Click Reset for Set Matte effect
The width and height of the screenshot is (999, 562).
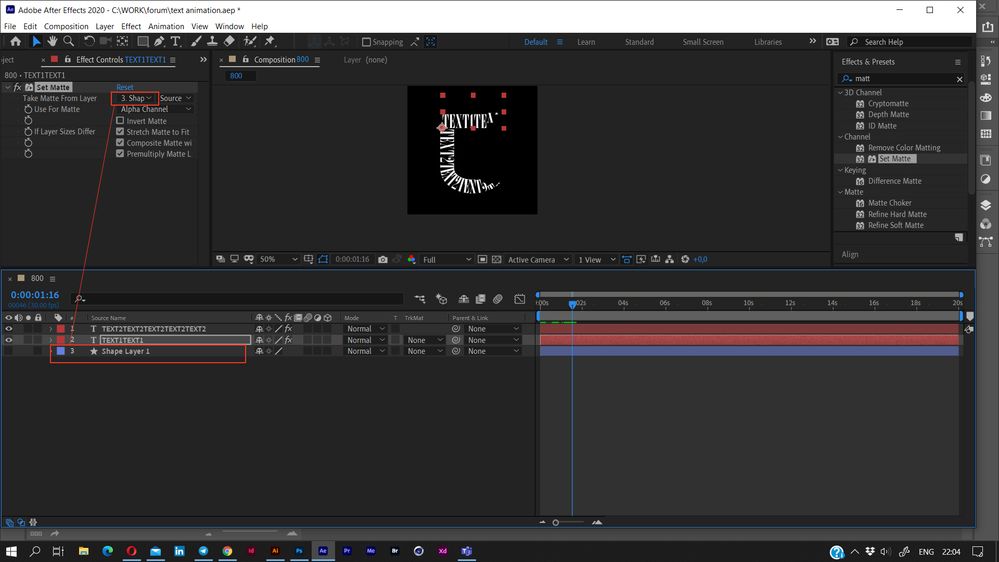pyautogui.click(x=125, y=88)
